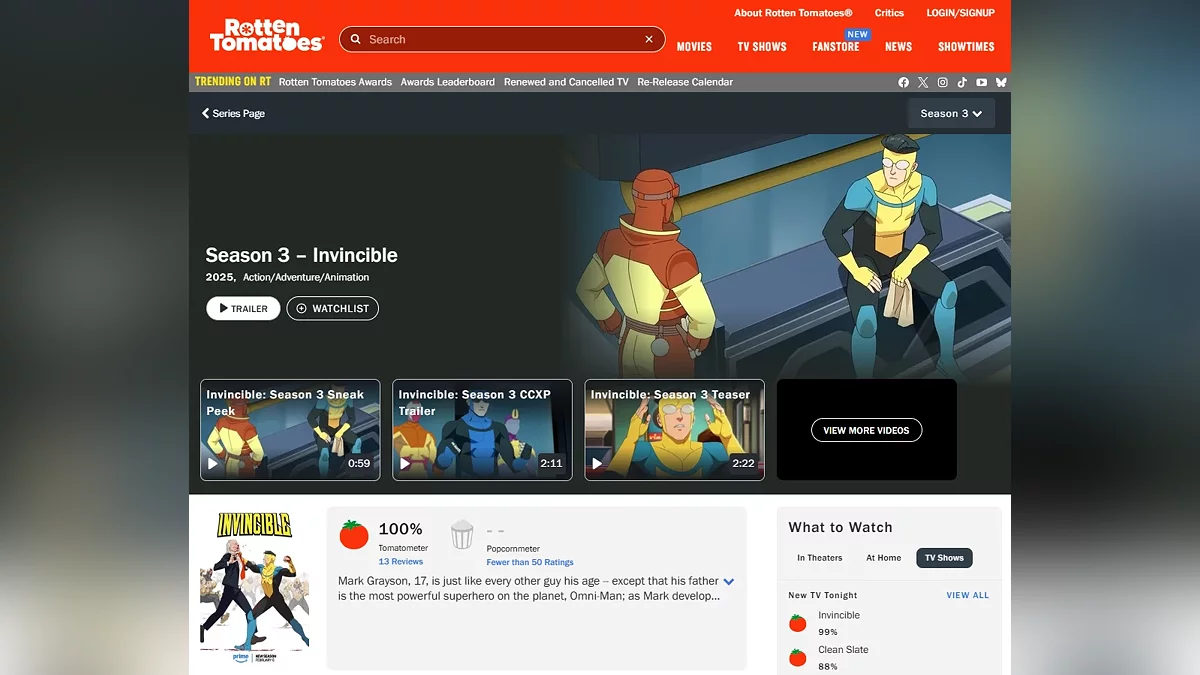Select the TV Shows tab
The width and height of the screenshot is (1200, 675).
[x=944, y=558]
